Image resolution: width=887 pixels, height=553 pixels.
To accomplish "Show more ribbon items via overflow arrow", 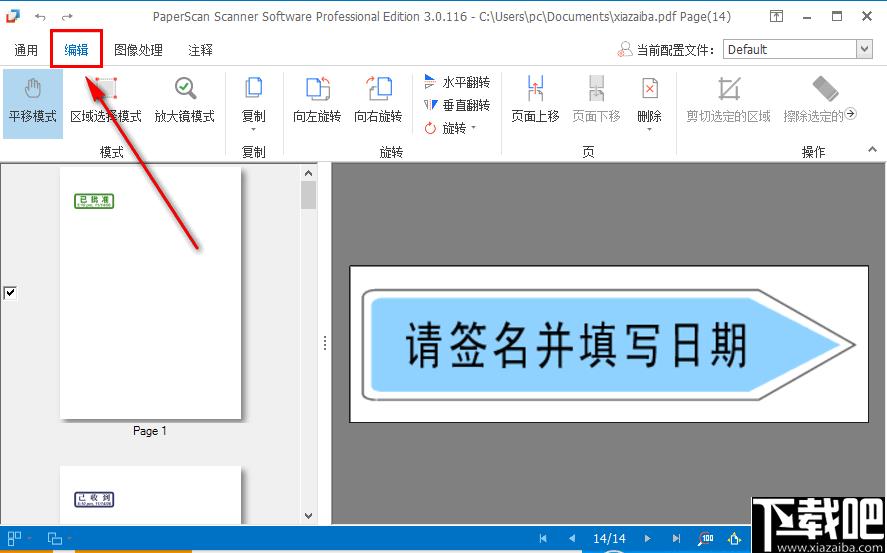I will click(850, 115).
